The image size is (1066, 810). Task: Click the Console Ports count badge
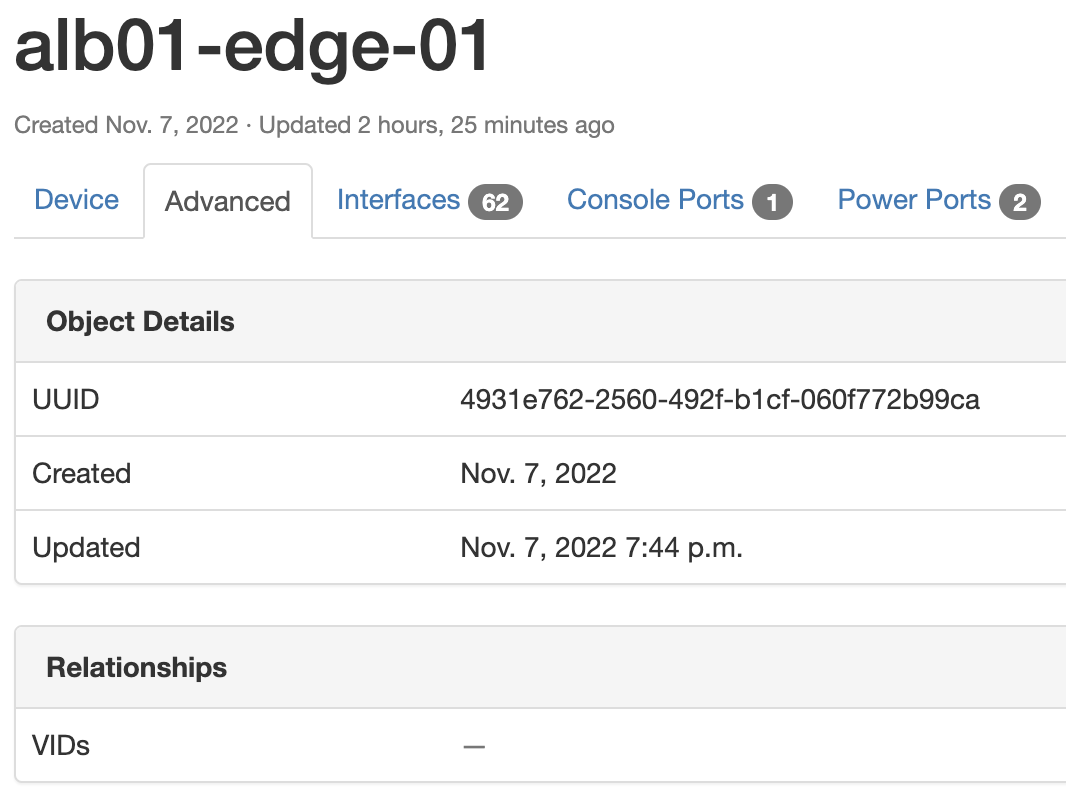[772, 203]
